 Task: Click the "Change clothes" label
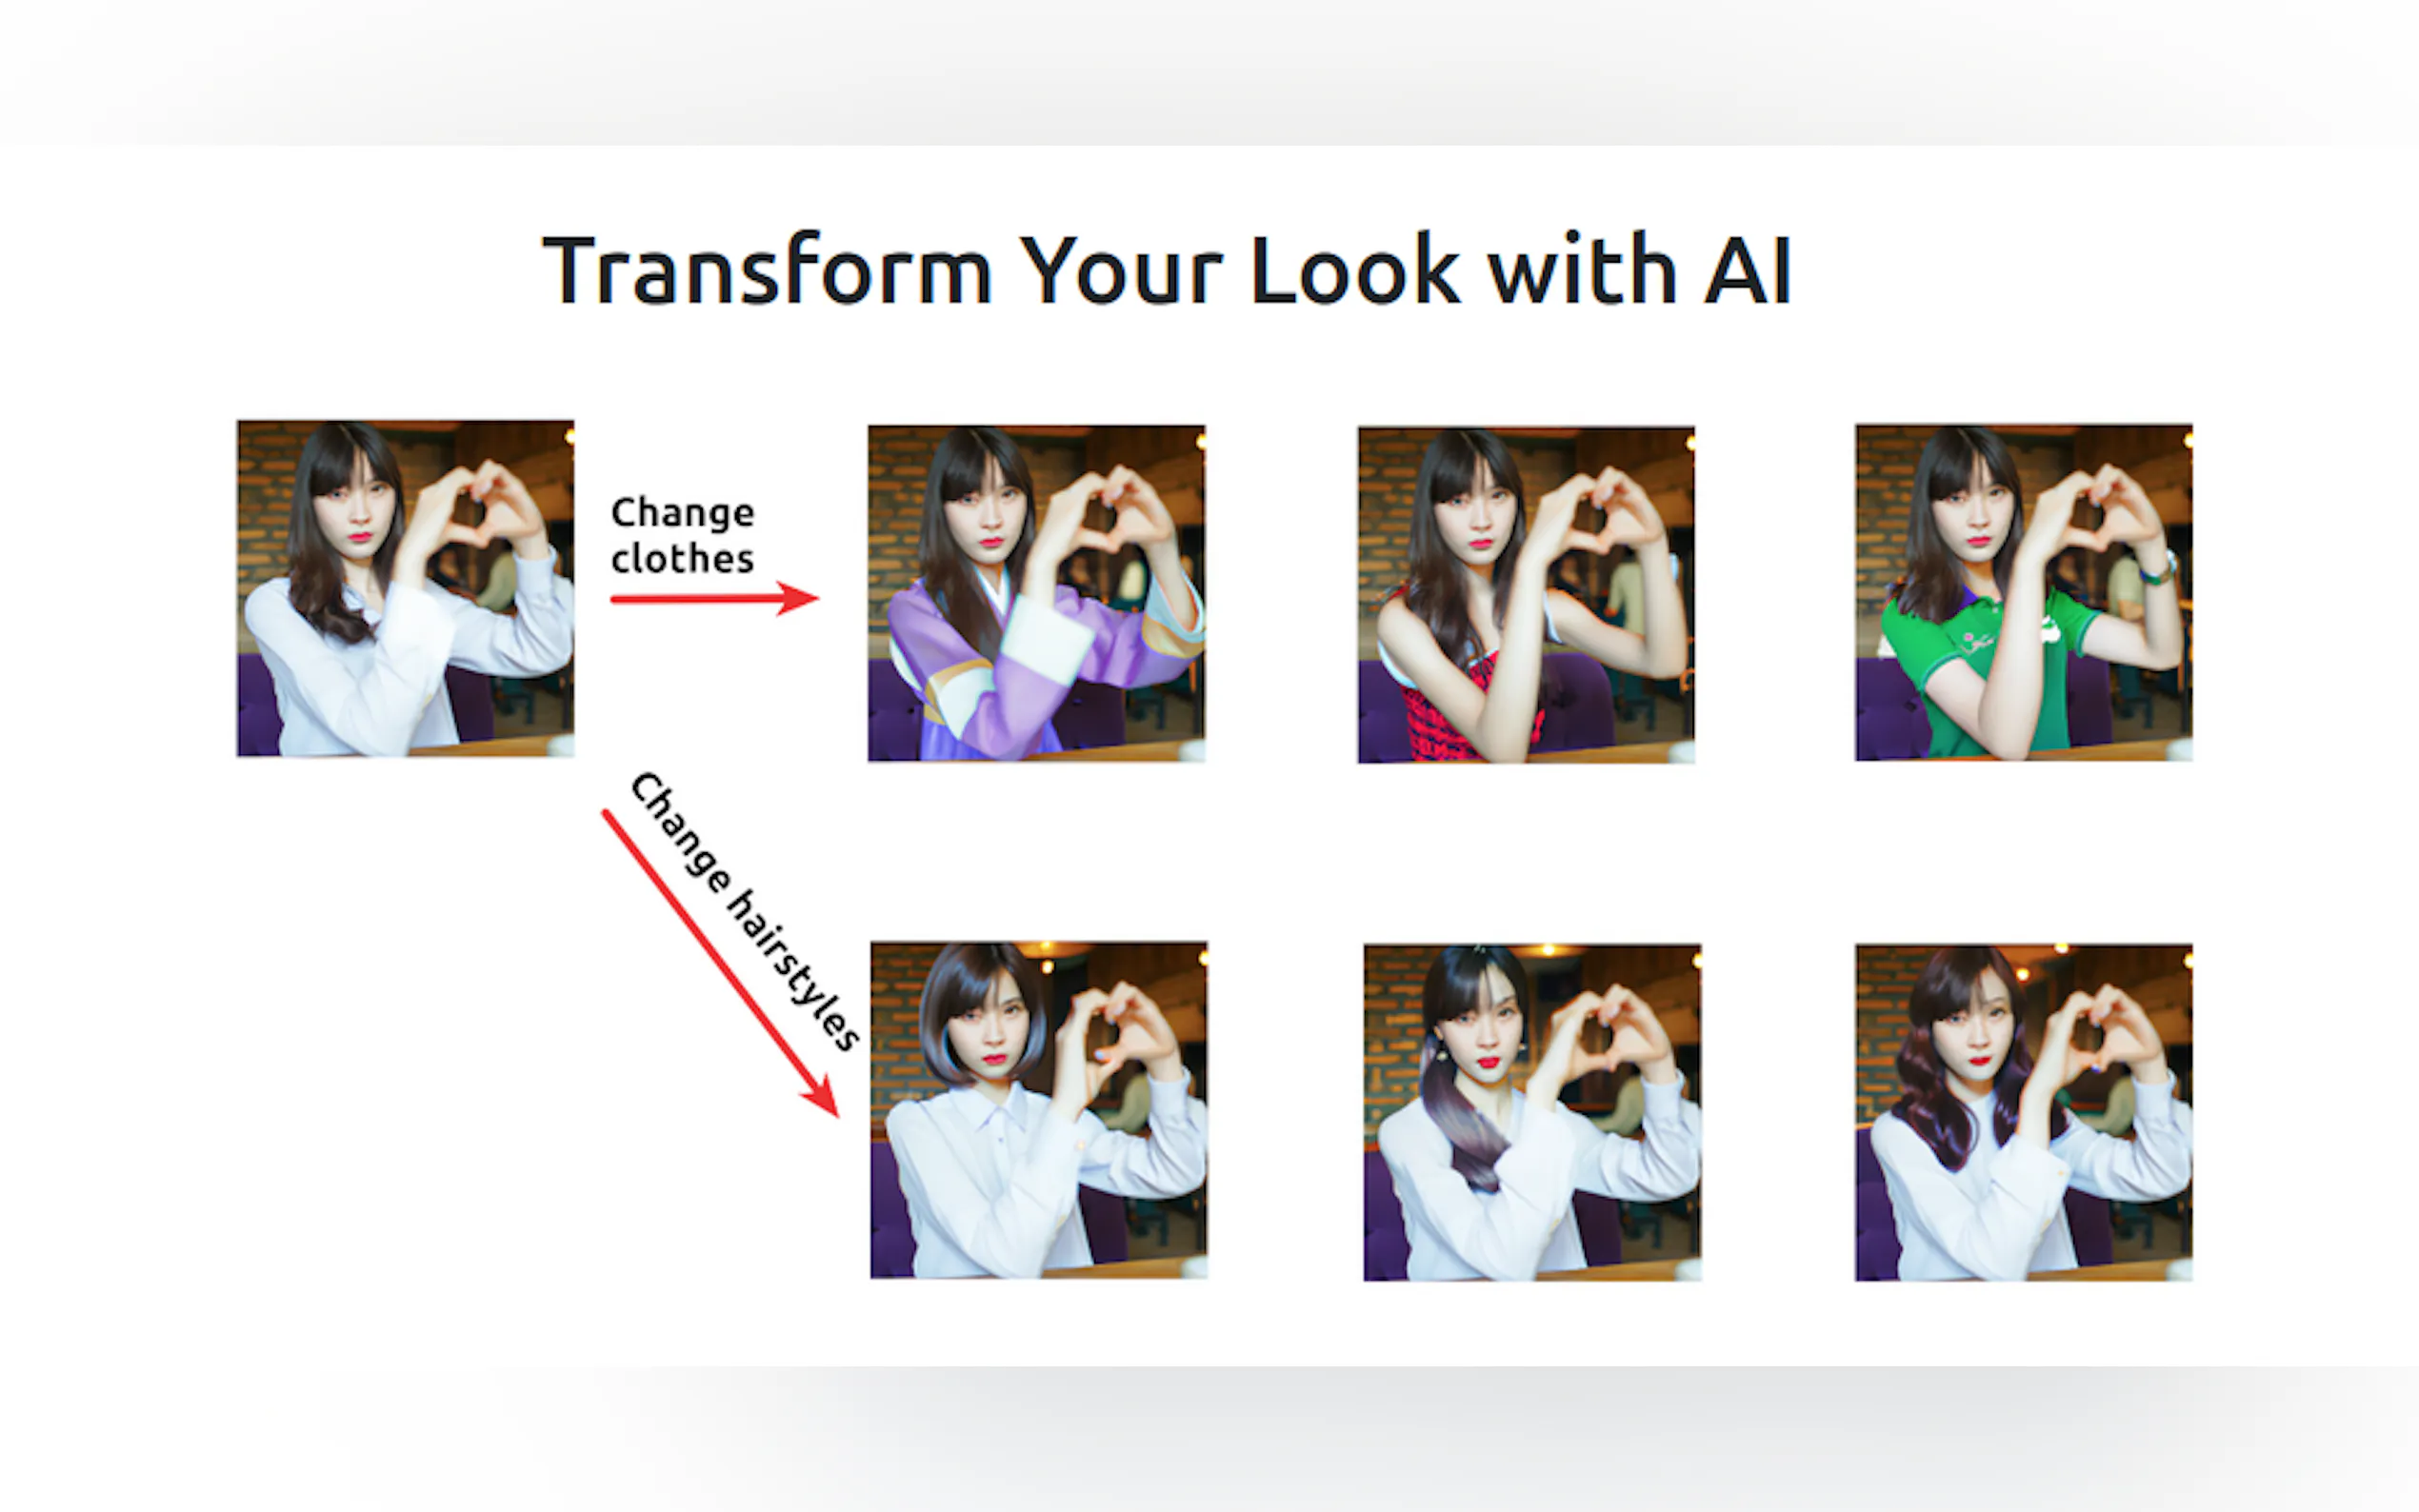point(683,535)
